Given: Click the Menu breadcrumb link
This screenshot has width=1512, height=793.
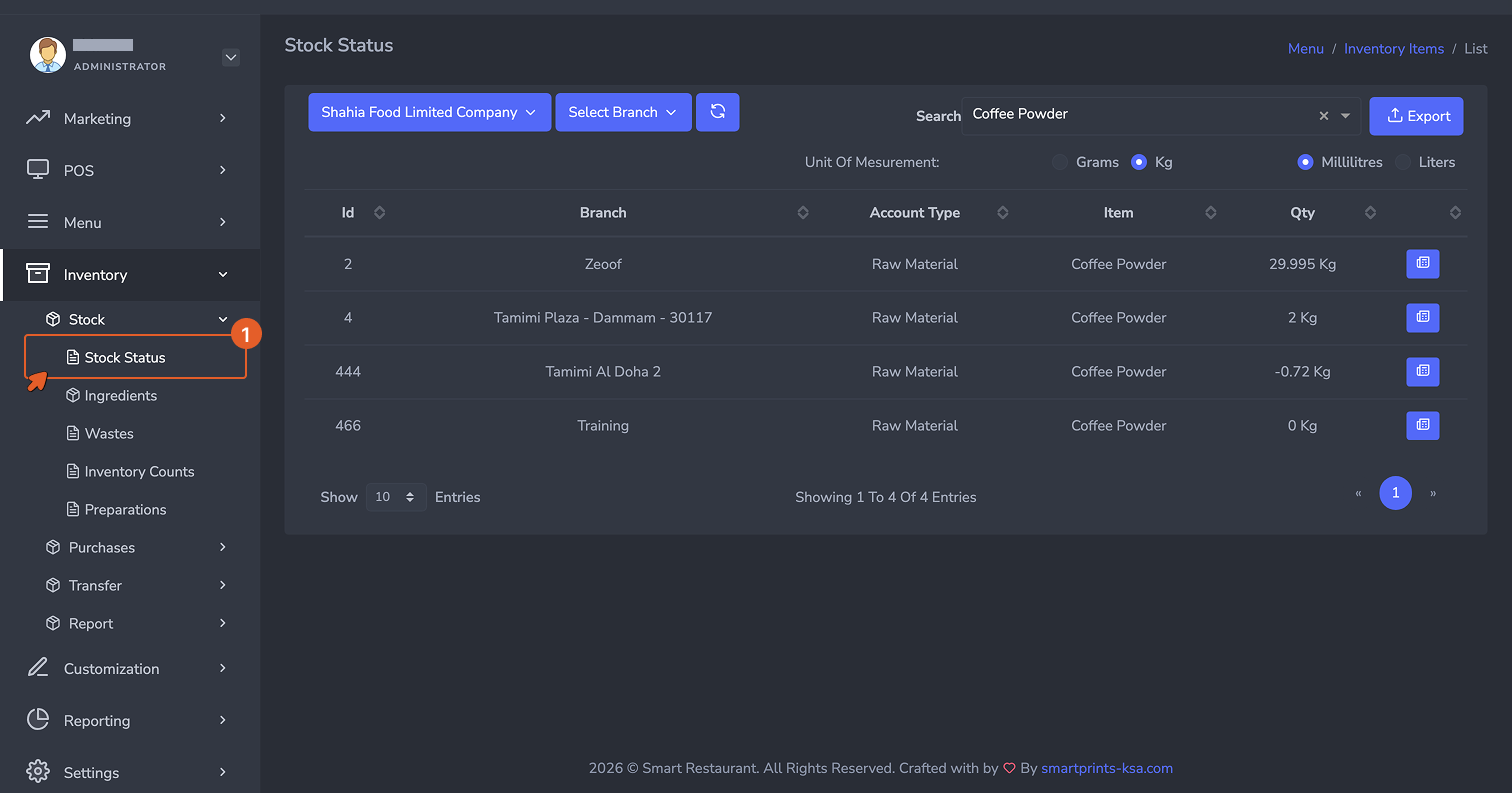Looking at the screenshot, I should (1306, 48).
